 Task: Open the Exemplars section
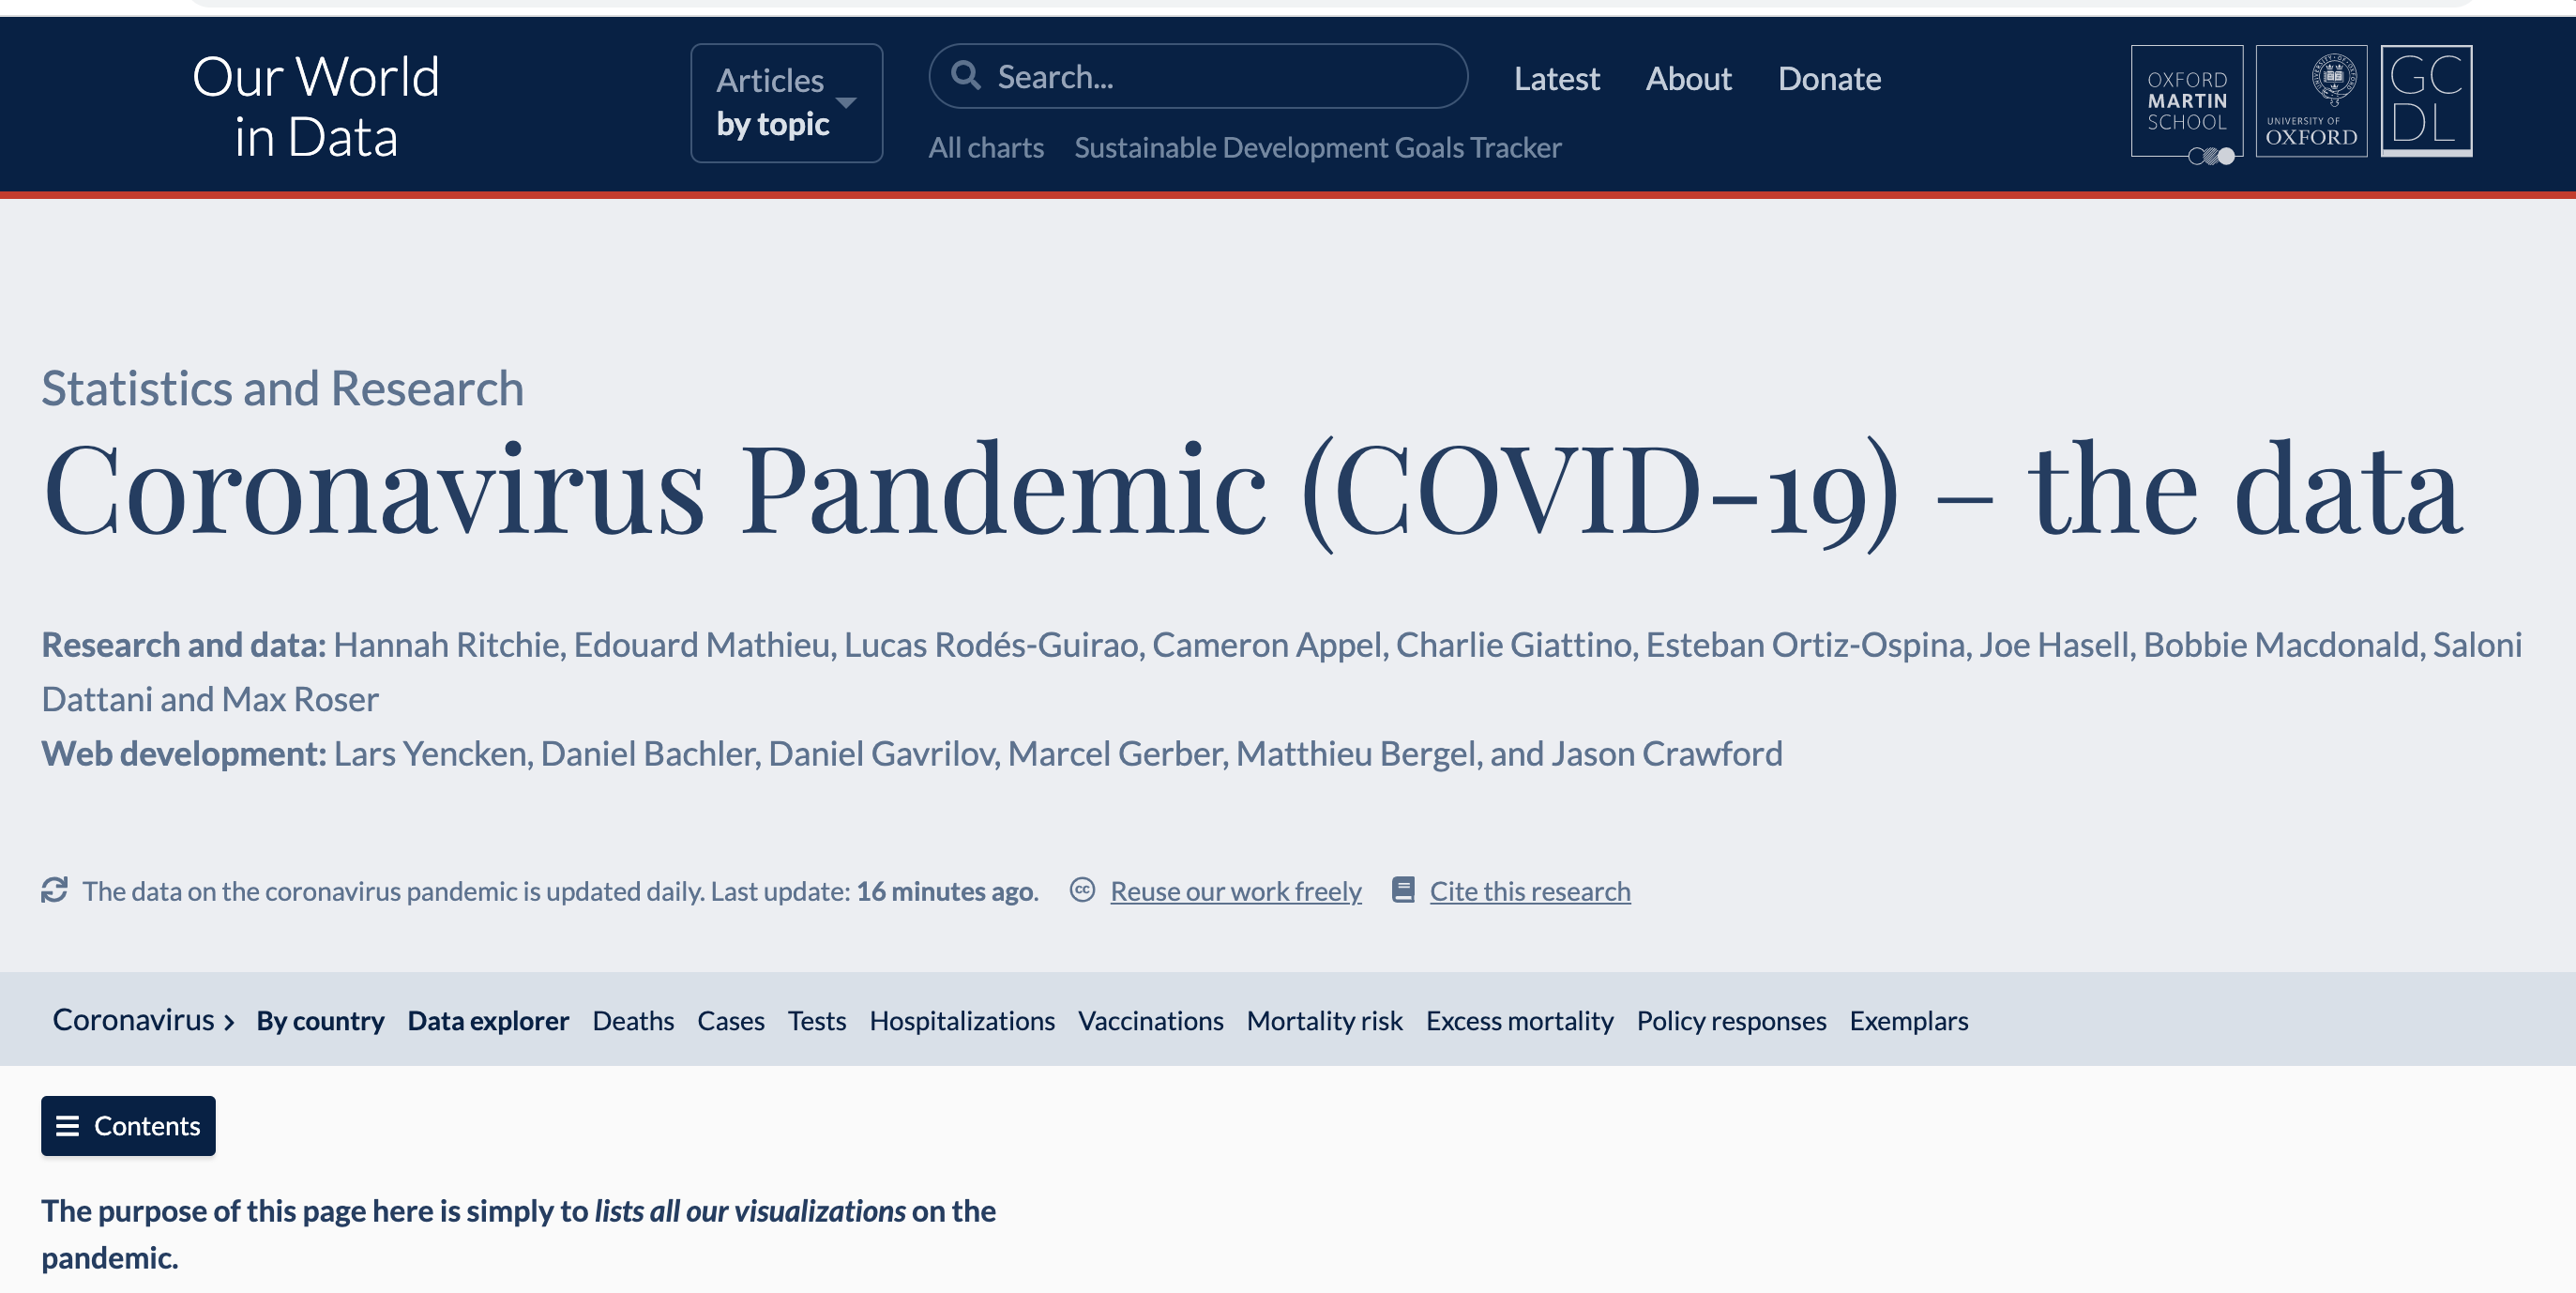tap(1908, 1020)
